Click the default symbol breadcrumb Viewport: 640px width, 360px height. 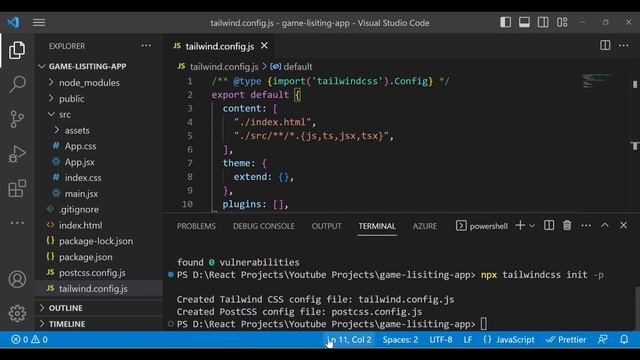coord(298,67)
